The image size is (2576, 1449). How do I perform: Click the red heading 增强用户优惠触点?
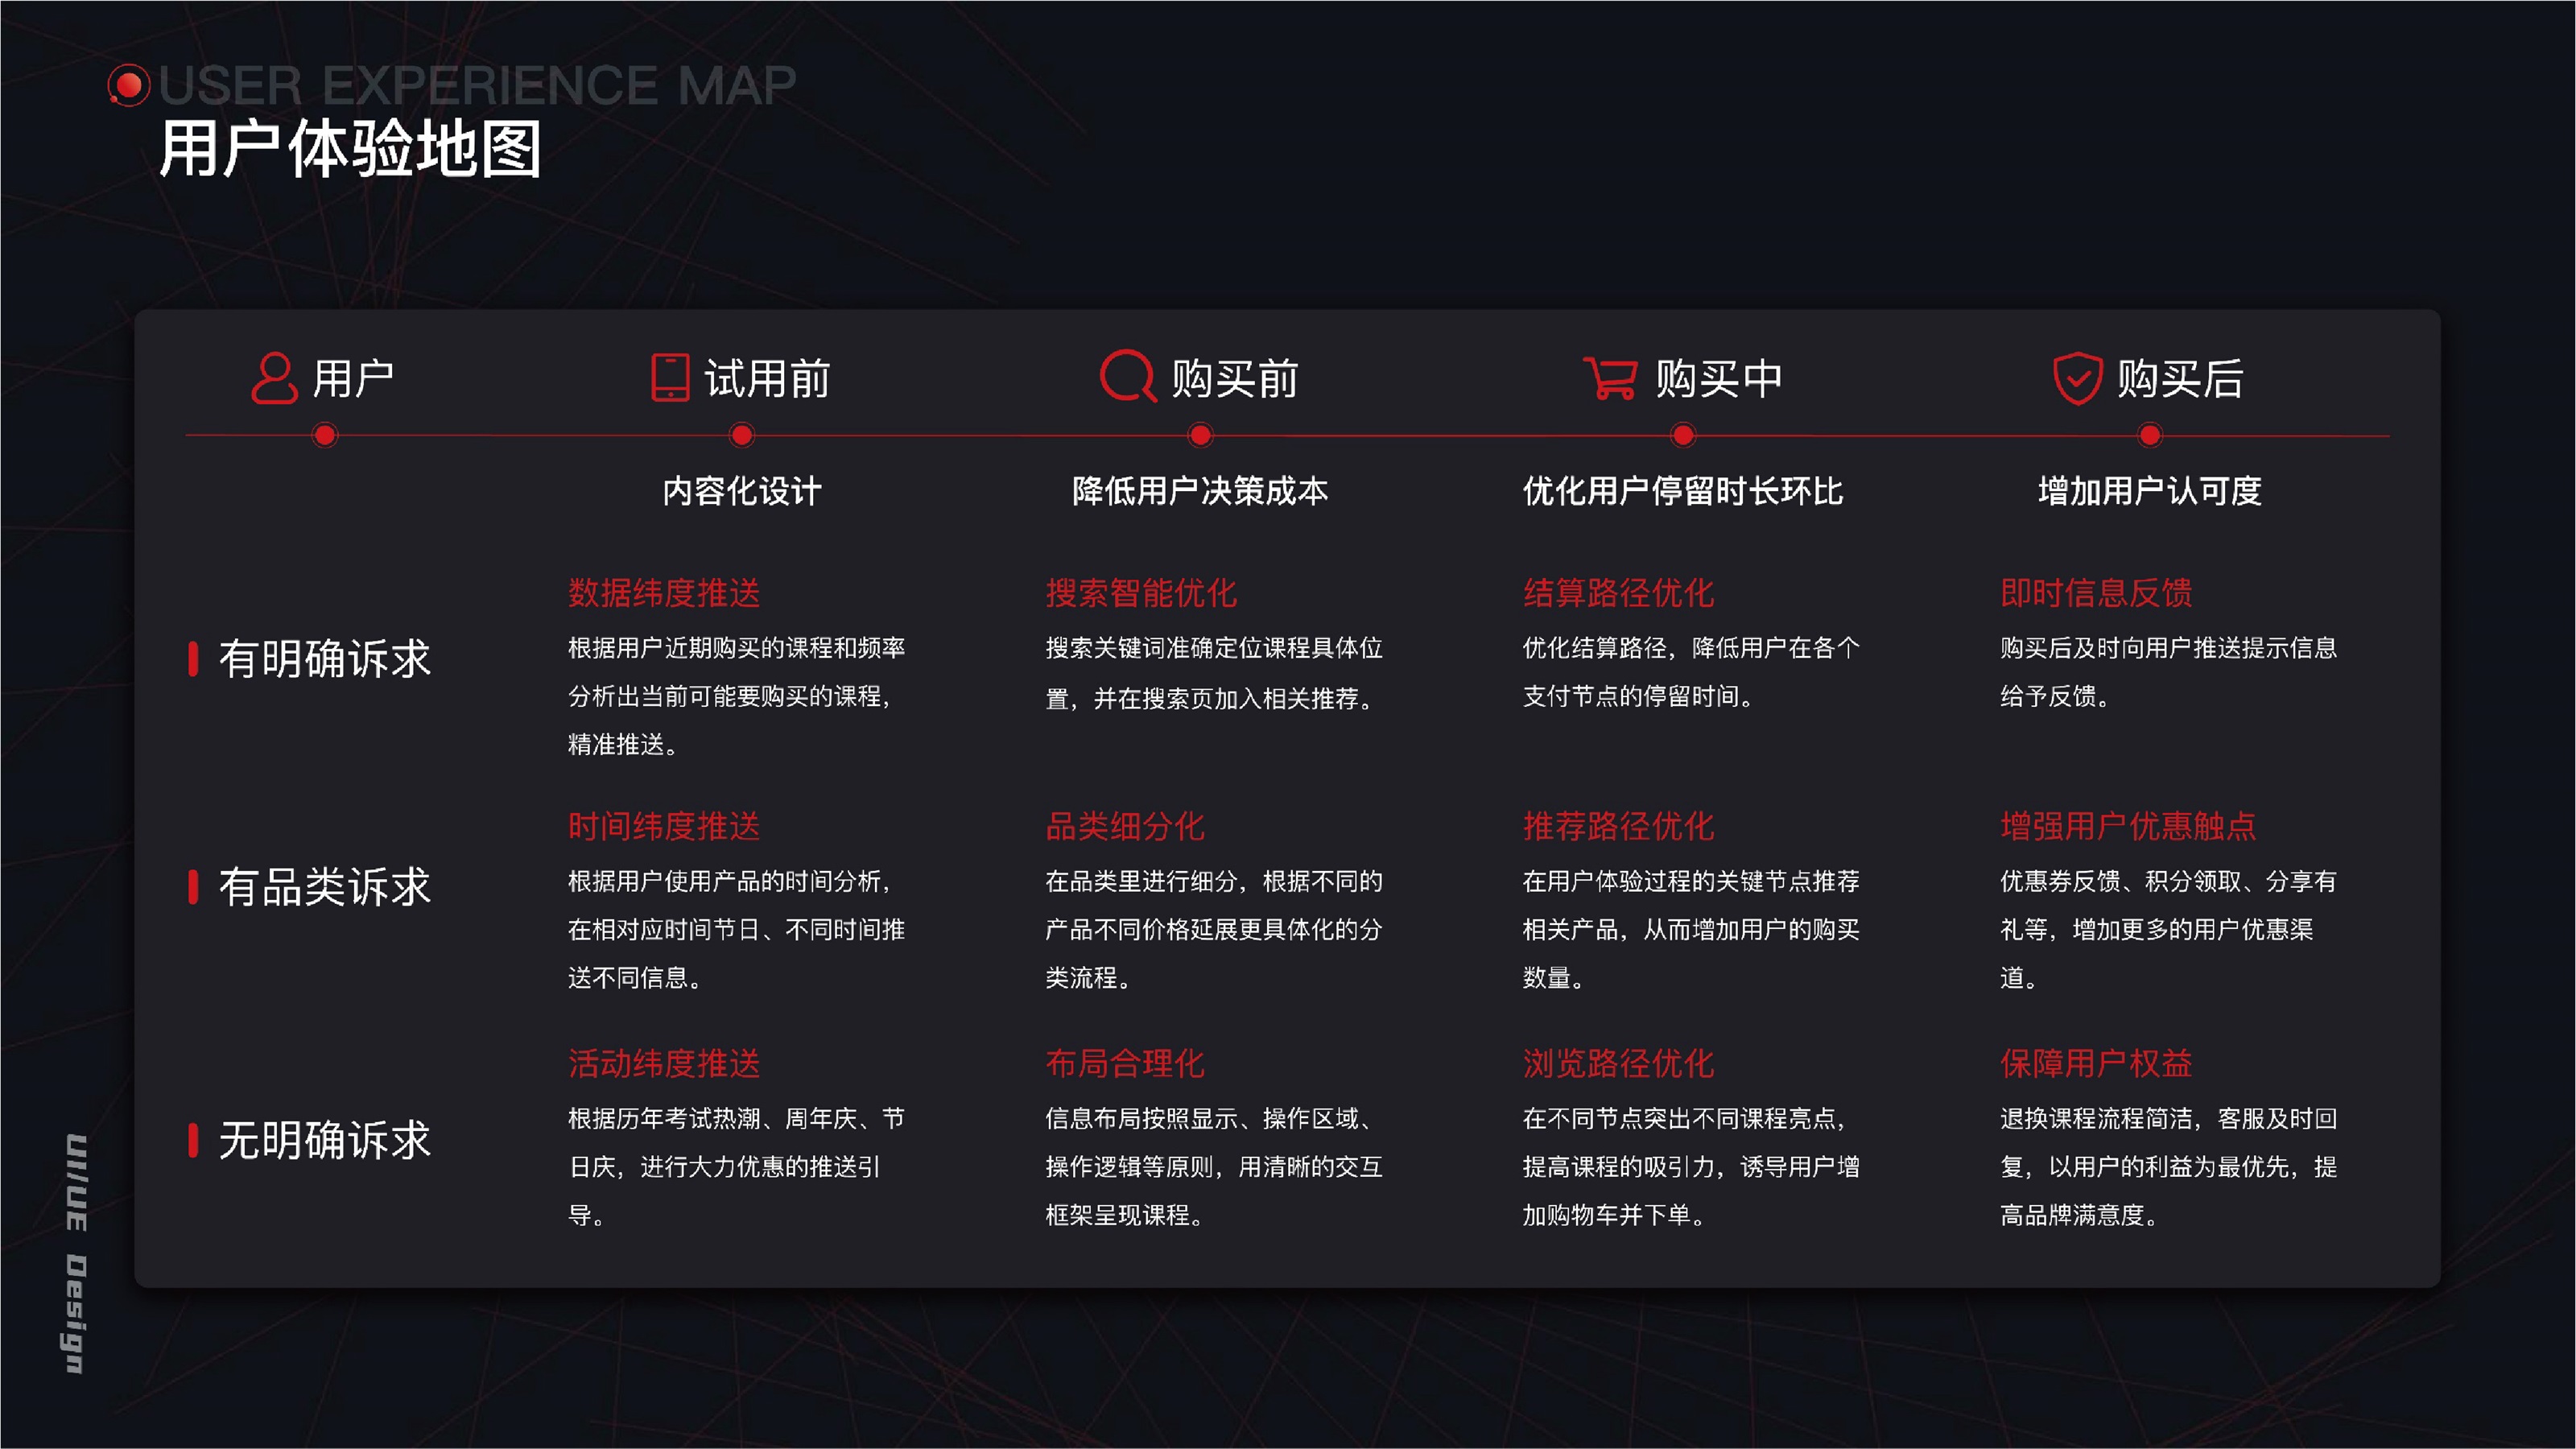(2128, 826)
